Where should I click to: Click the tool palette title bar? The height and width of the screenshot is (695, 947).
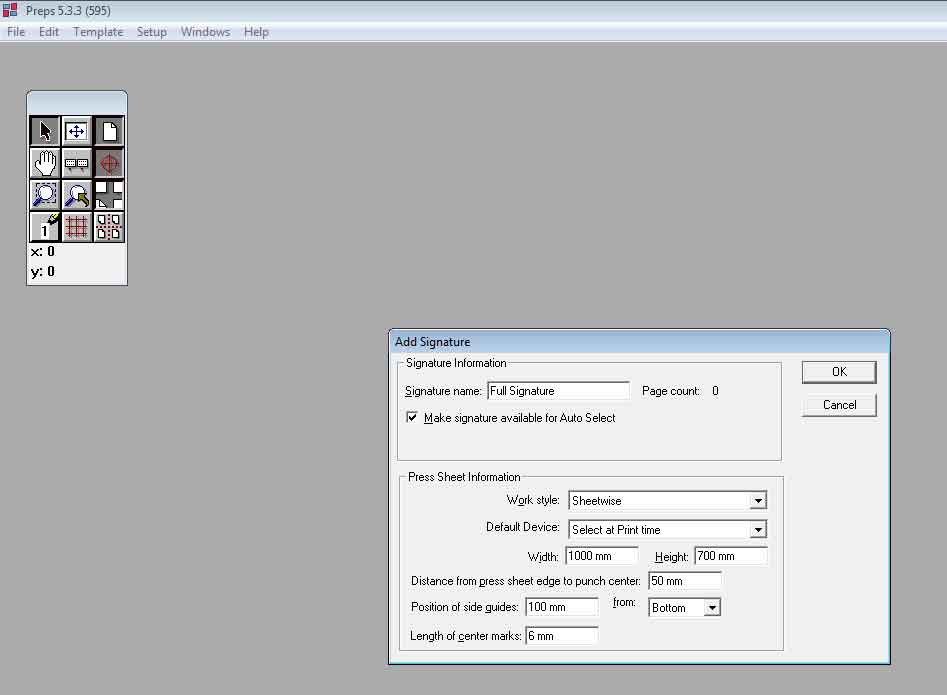pos(77,102)
